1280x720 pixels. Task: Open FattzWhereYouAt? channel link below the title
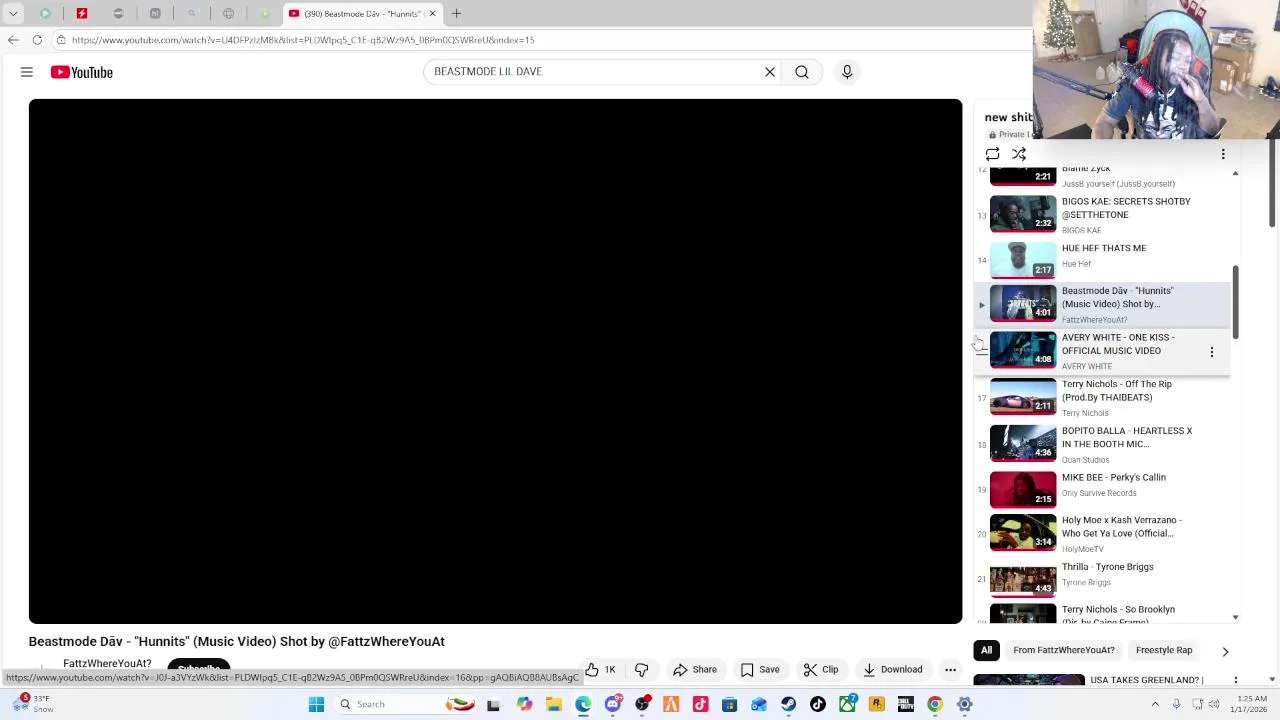[107, 664]
